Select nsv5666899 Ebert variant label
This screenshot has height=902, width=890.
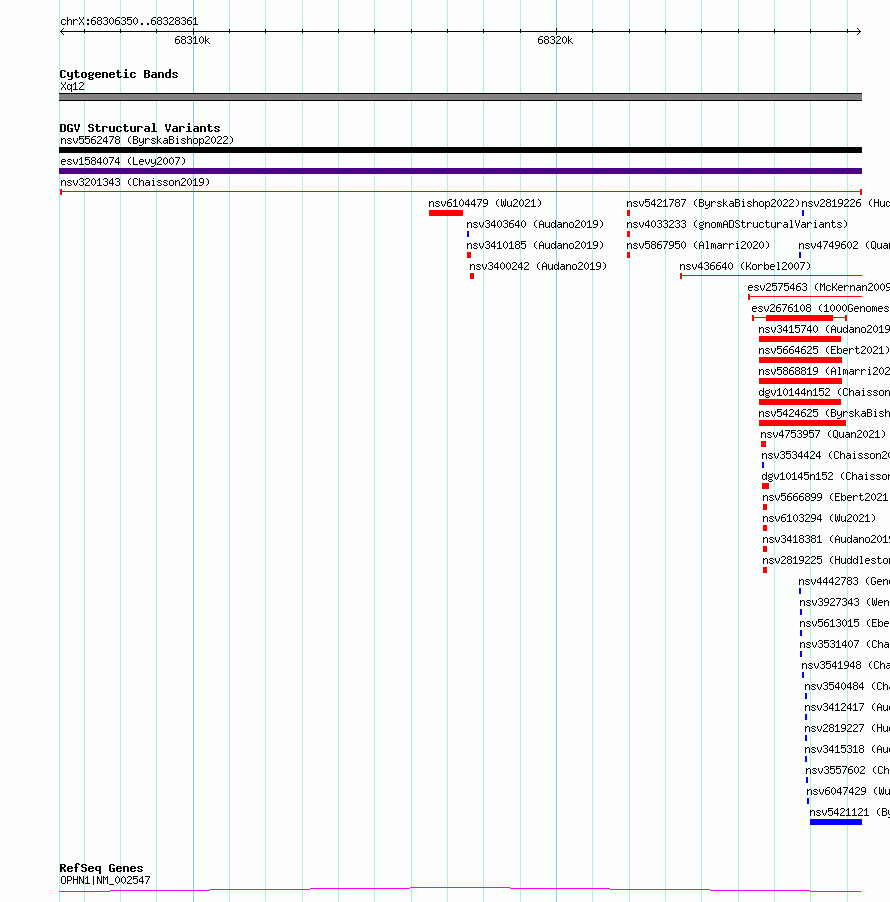tap(826, 497)
